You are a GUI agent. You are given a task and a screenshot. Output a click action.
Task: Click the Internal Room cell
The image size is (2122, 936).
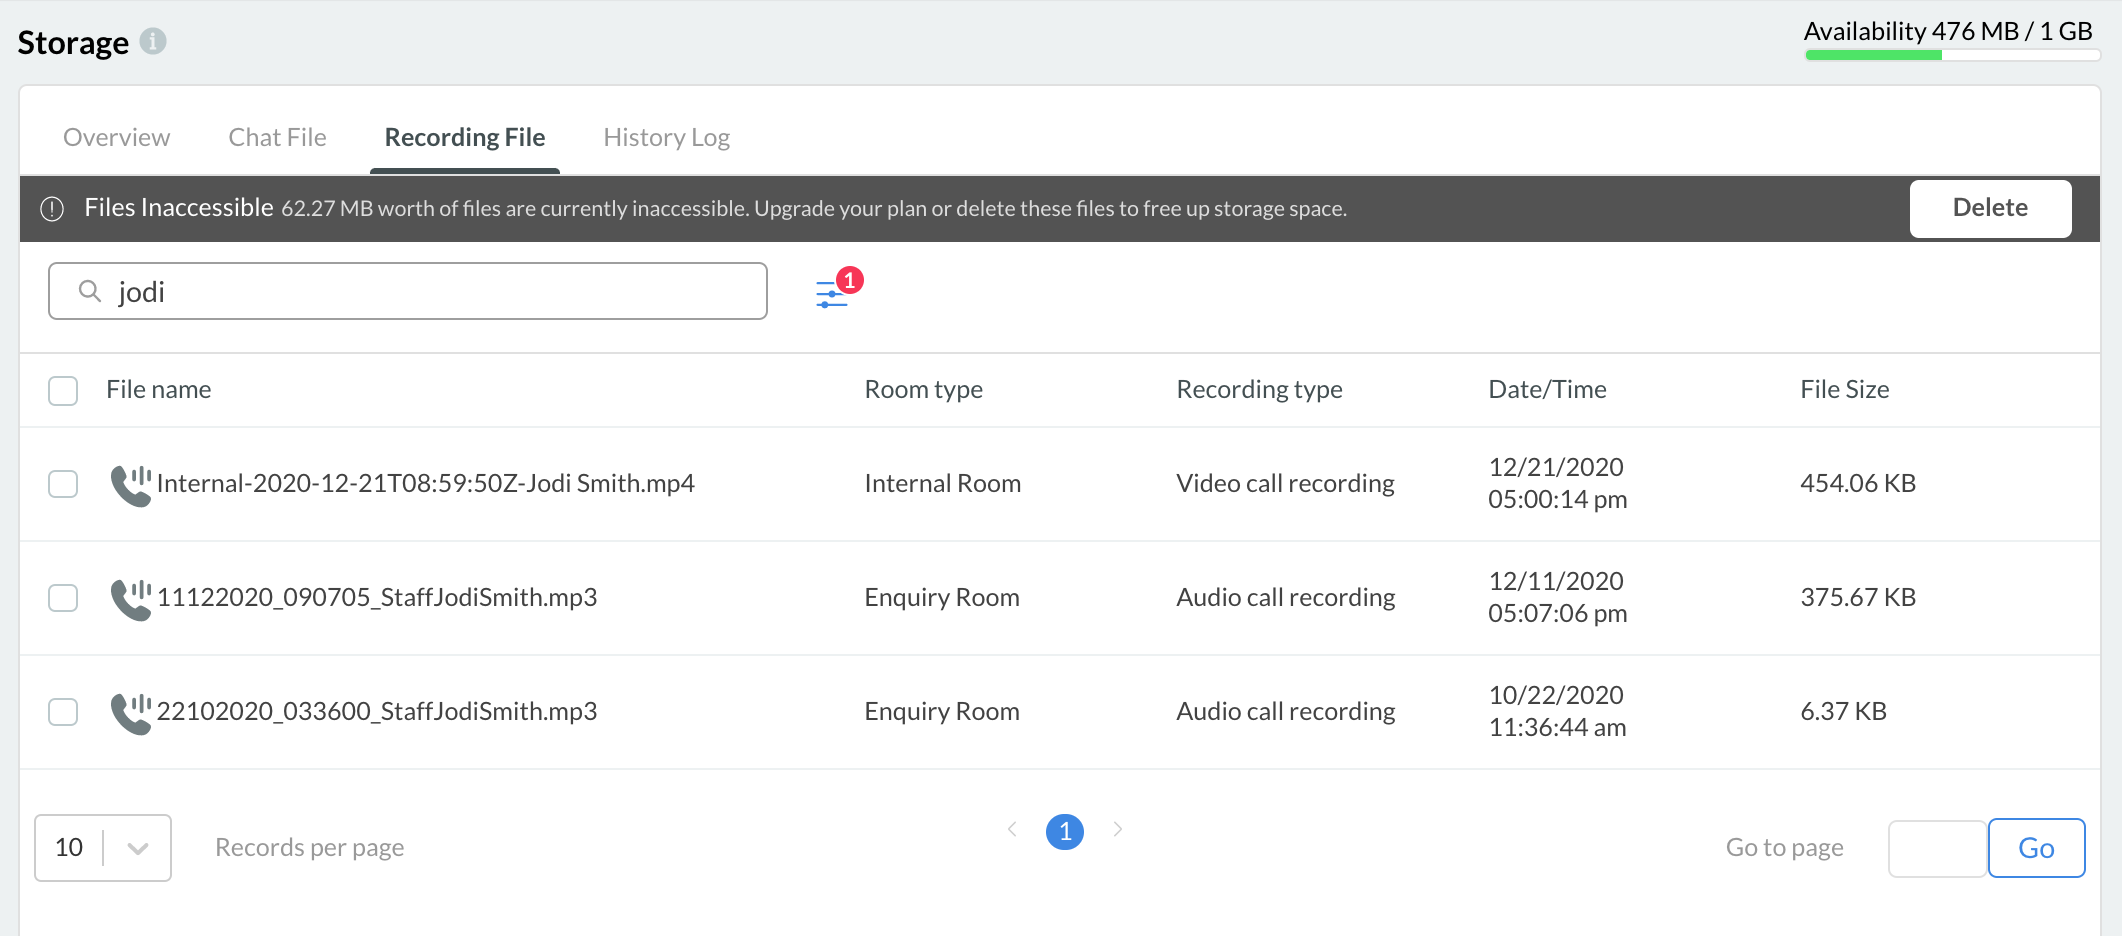tap(943, 483)
